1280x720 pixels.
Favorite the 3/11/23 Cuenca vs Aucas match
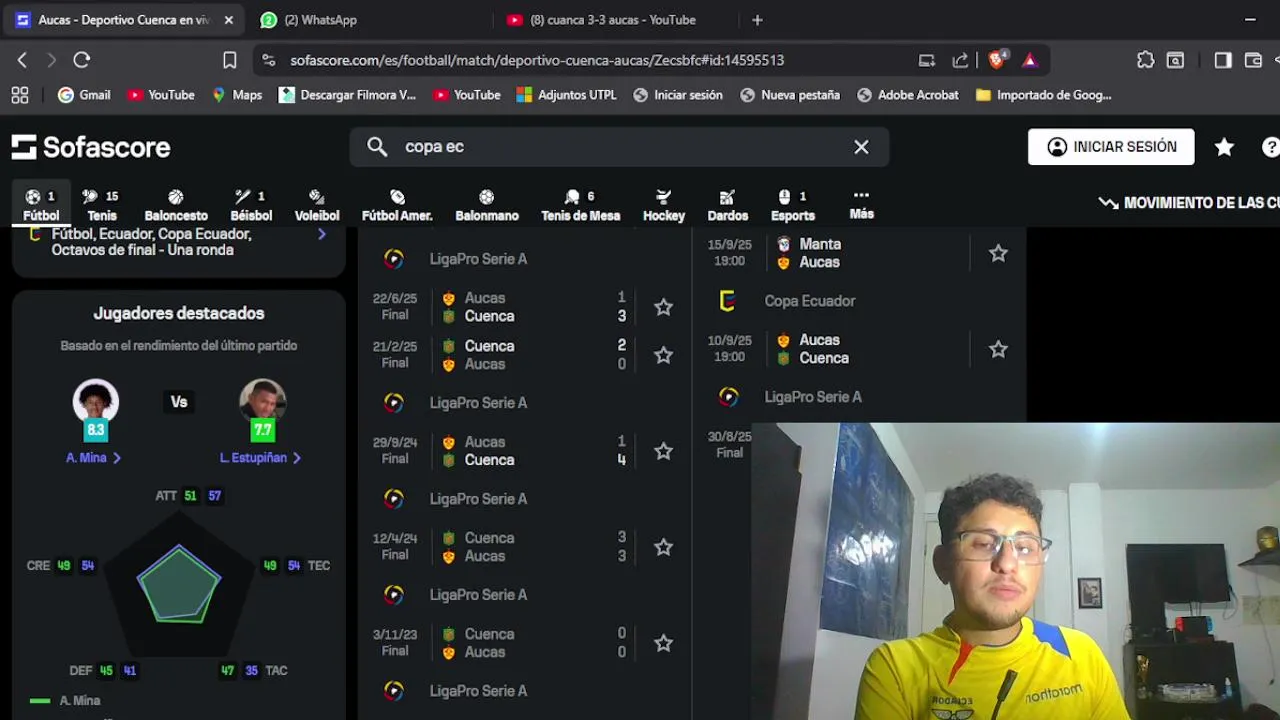663,643
